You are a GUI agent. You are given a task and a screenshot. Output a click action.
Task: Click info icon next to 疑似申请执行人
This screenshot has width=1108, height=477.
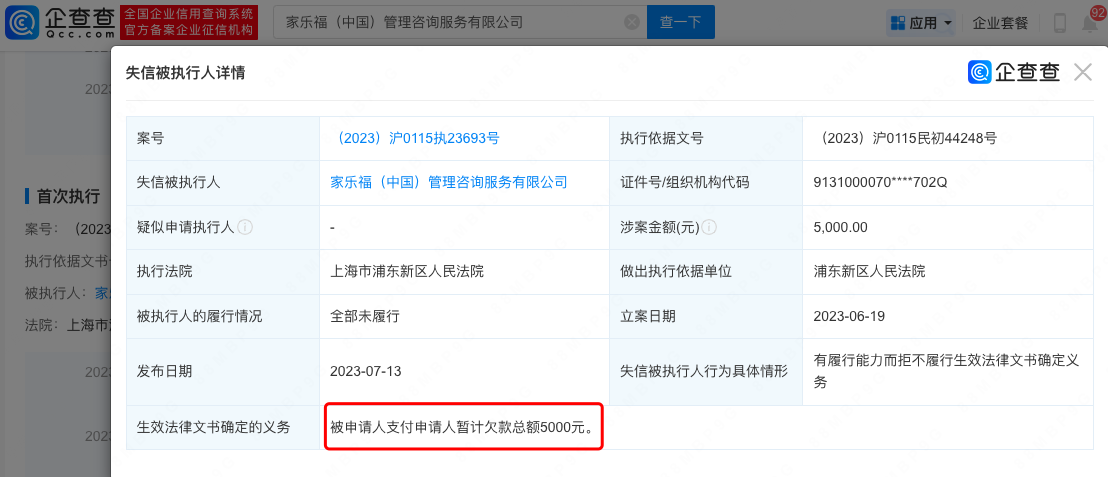pyautogui.click(x=244, y=228)
